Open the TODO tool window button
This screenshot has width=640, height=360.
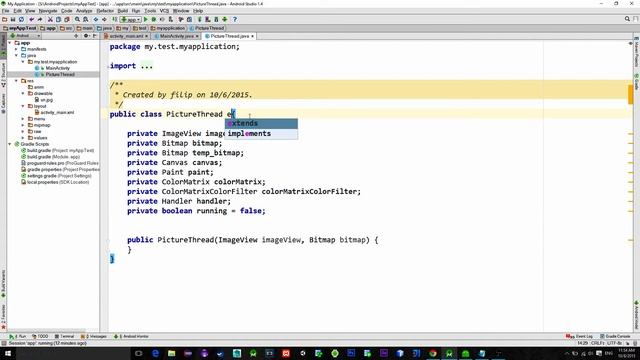(x=40, y=336)
